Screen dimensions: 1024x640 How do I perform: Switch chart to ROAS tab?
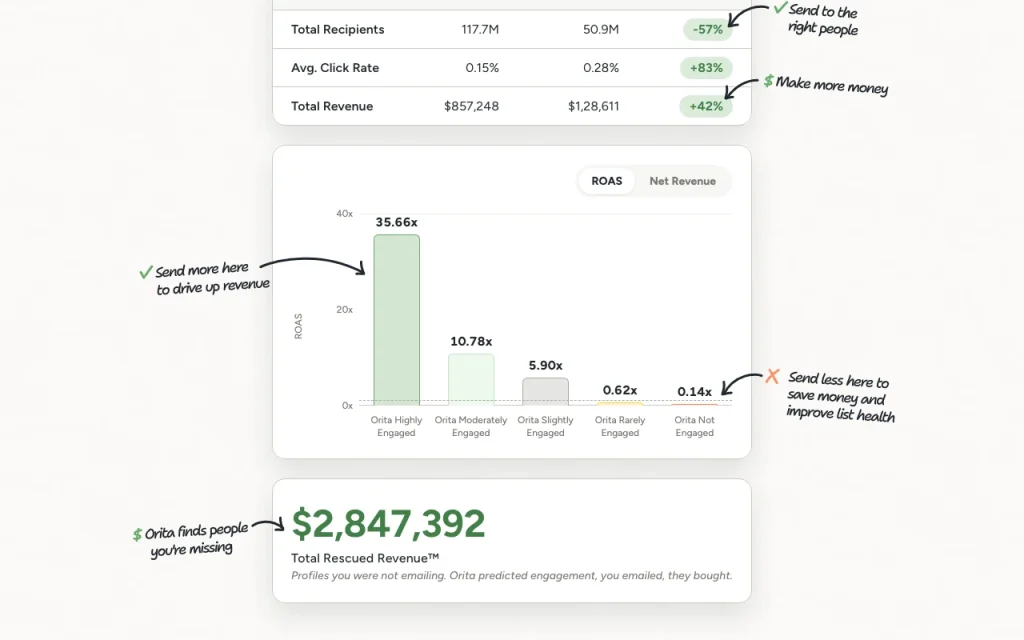[x=607, y=181]
